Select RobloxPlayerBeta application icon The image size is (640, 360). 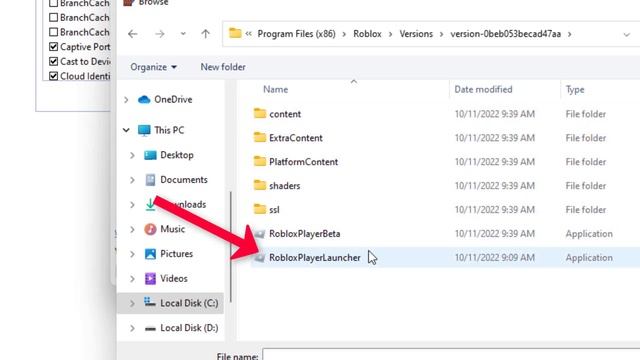260,233
